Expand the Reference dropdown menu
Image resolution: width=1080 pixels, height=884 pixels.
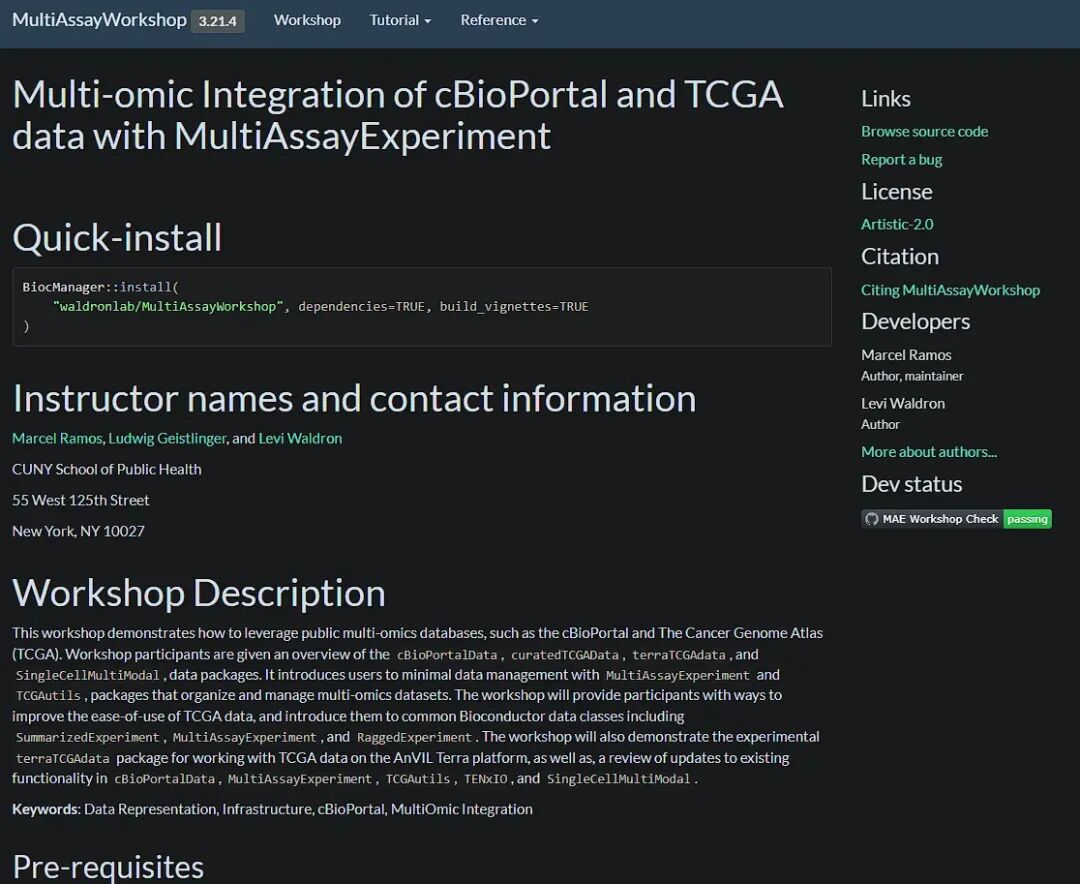(499, 20)
